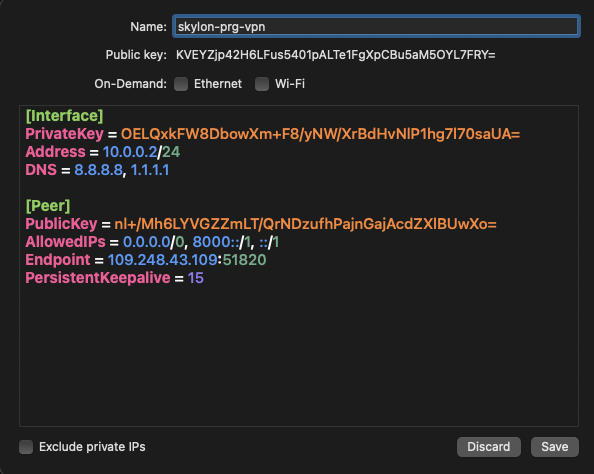
Task: Click the PersistentKeepalive key label
Action: 98,278
